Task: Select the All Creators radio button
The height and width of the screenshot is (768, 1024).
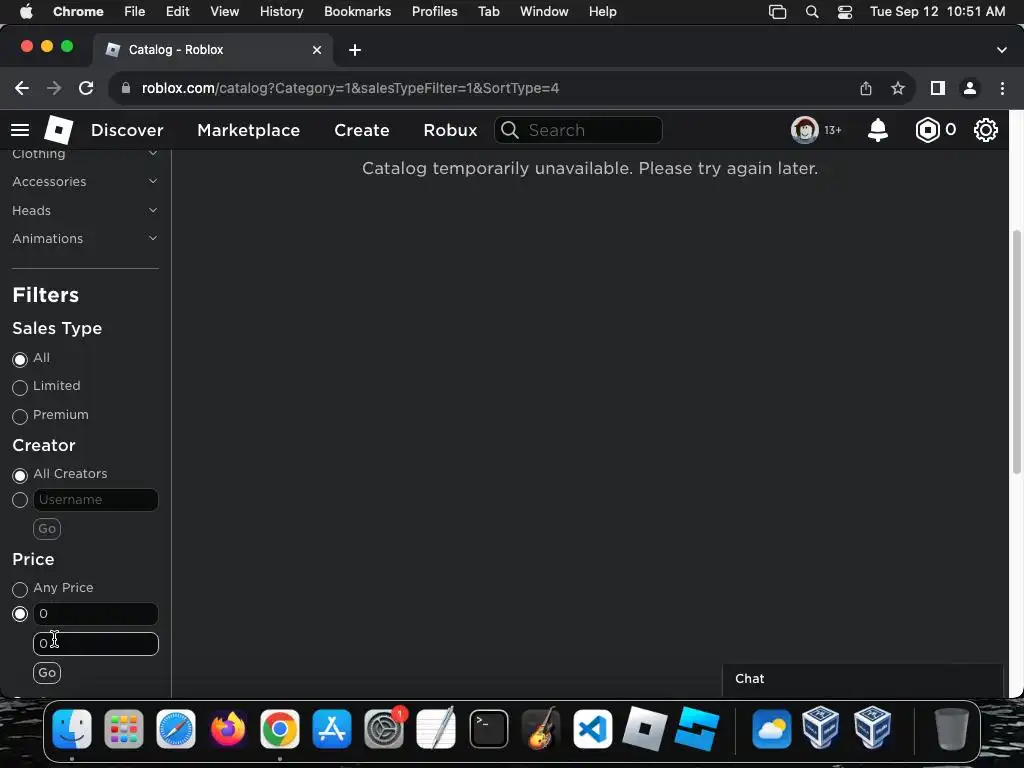Action: click(20, 475)
